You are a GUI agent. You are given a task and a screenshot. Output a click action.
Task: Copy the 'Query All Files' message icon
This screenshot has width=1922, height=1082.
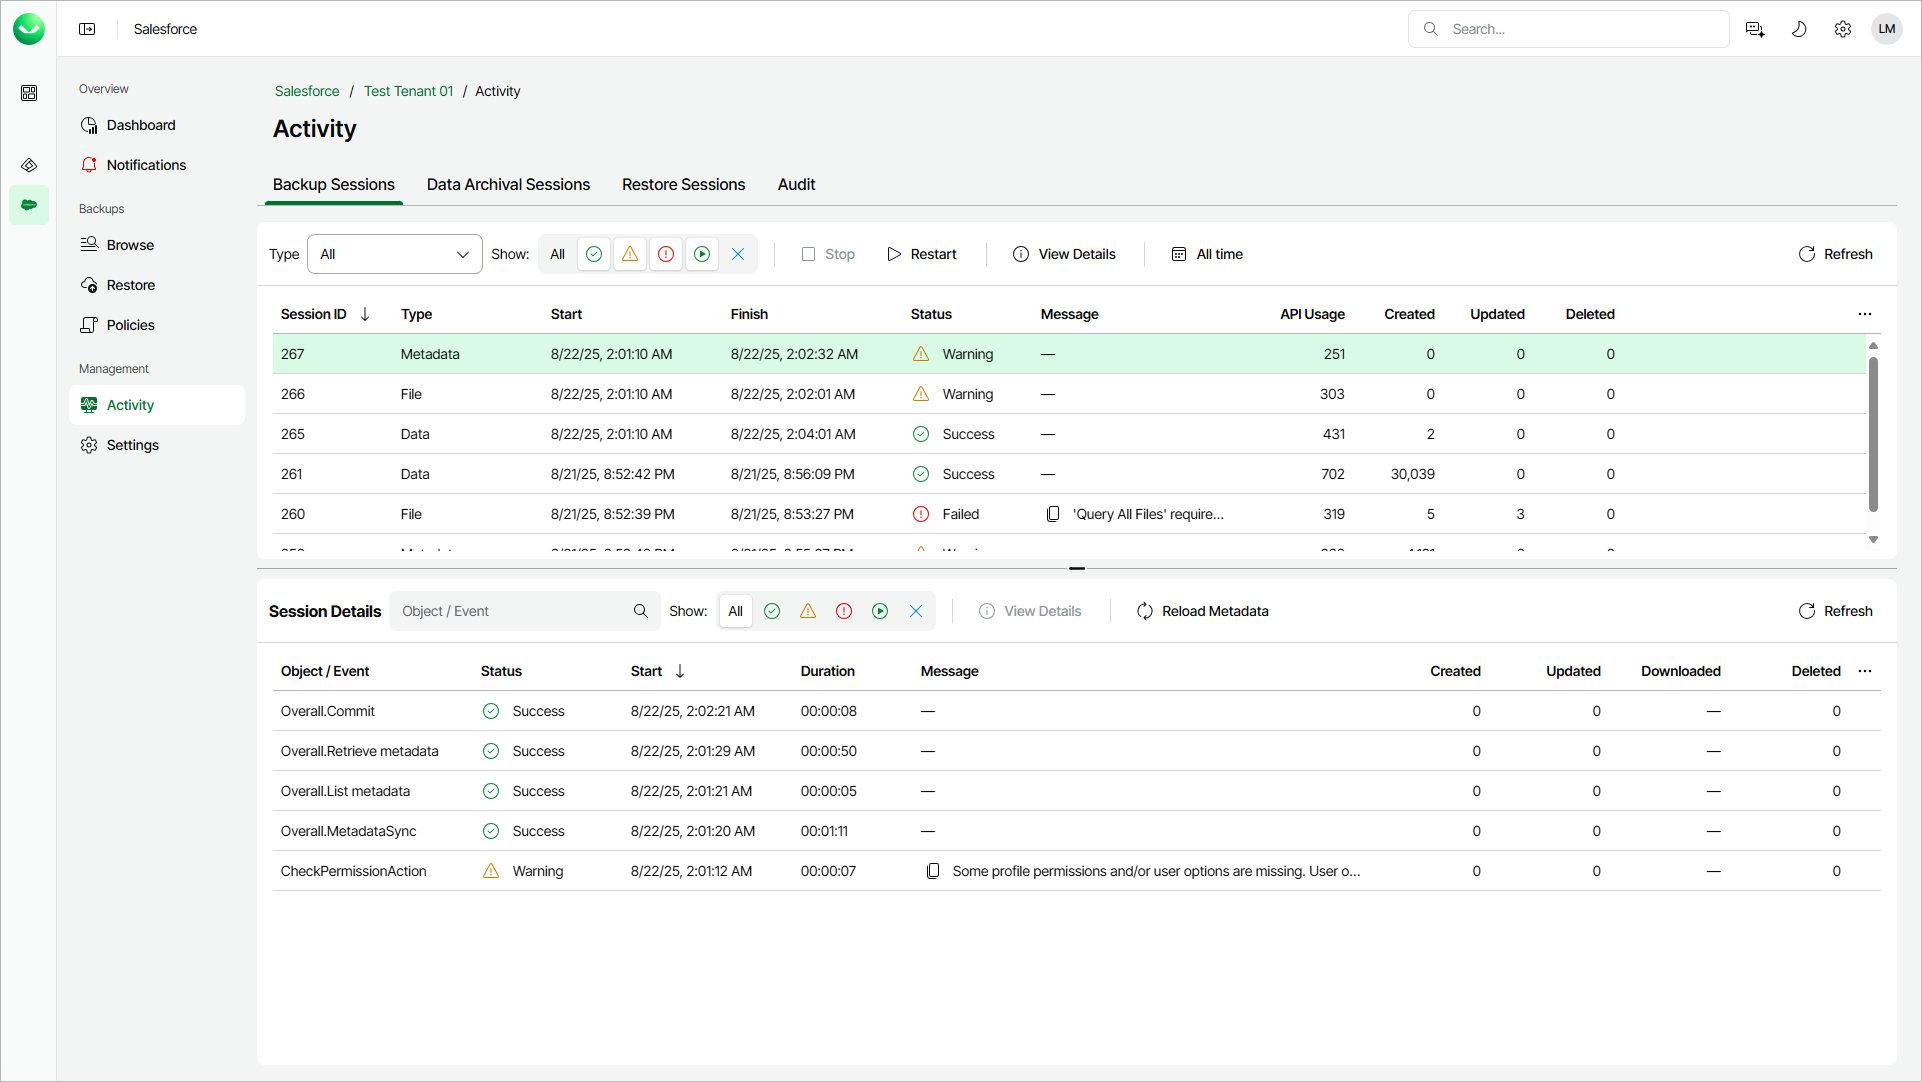tap(1053, 514)
